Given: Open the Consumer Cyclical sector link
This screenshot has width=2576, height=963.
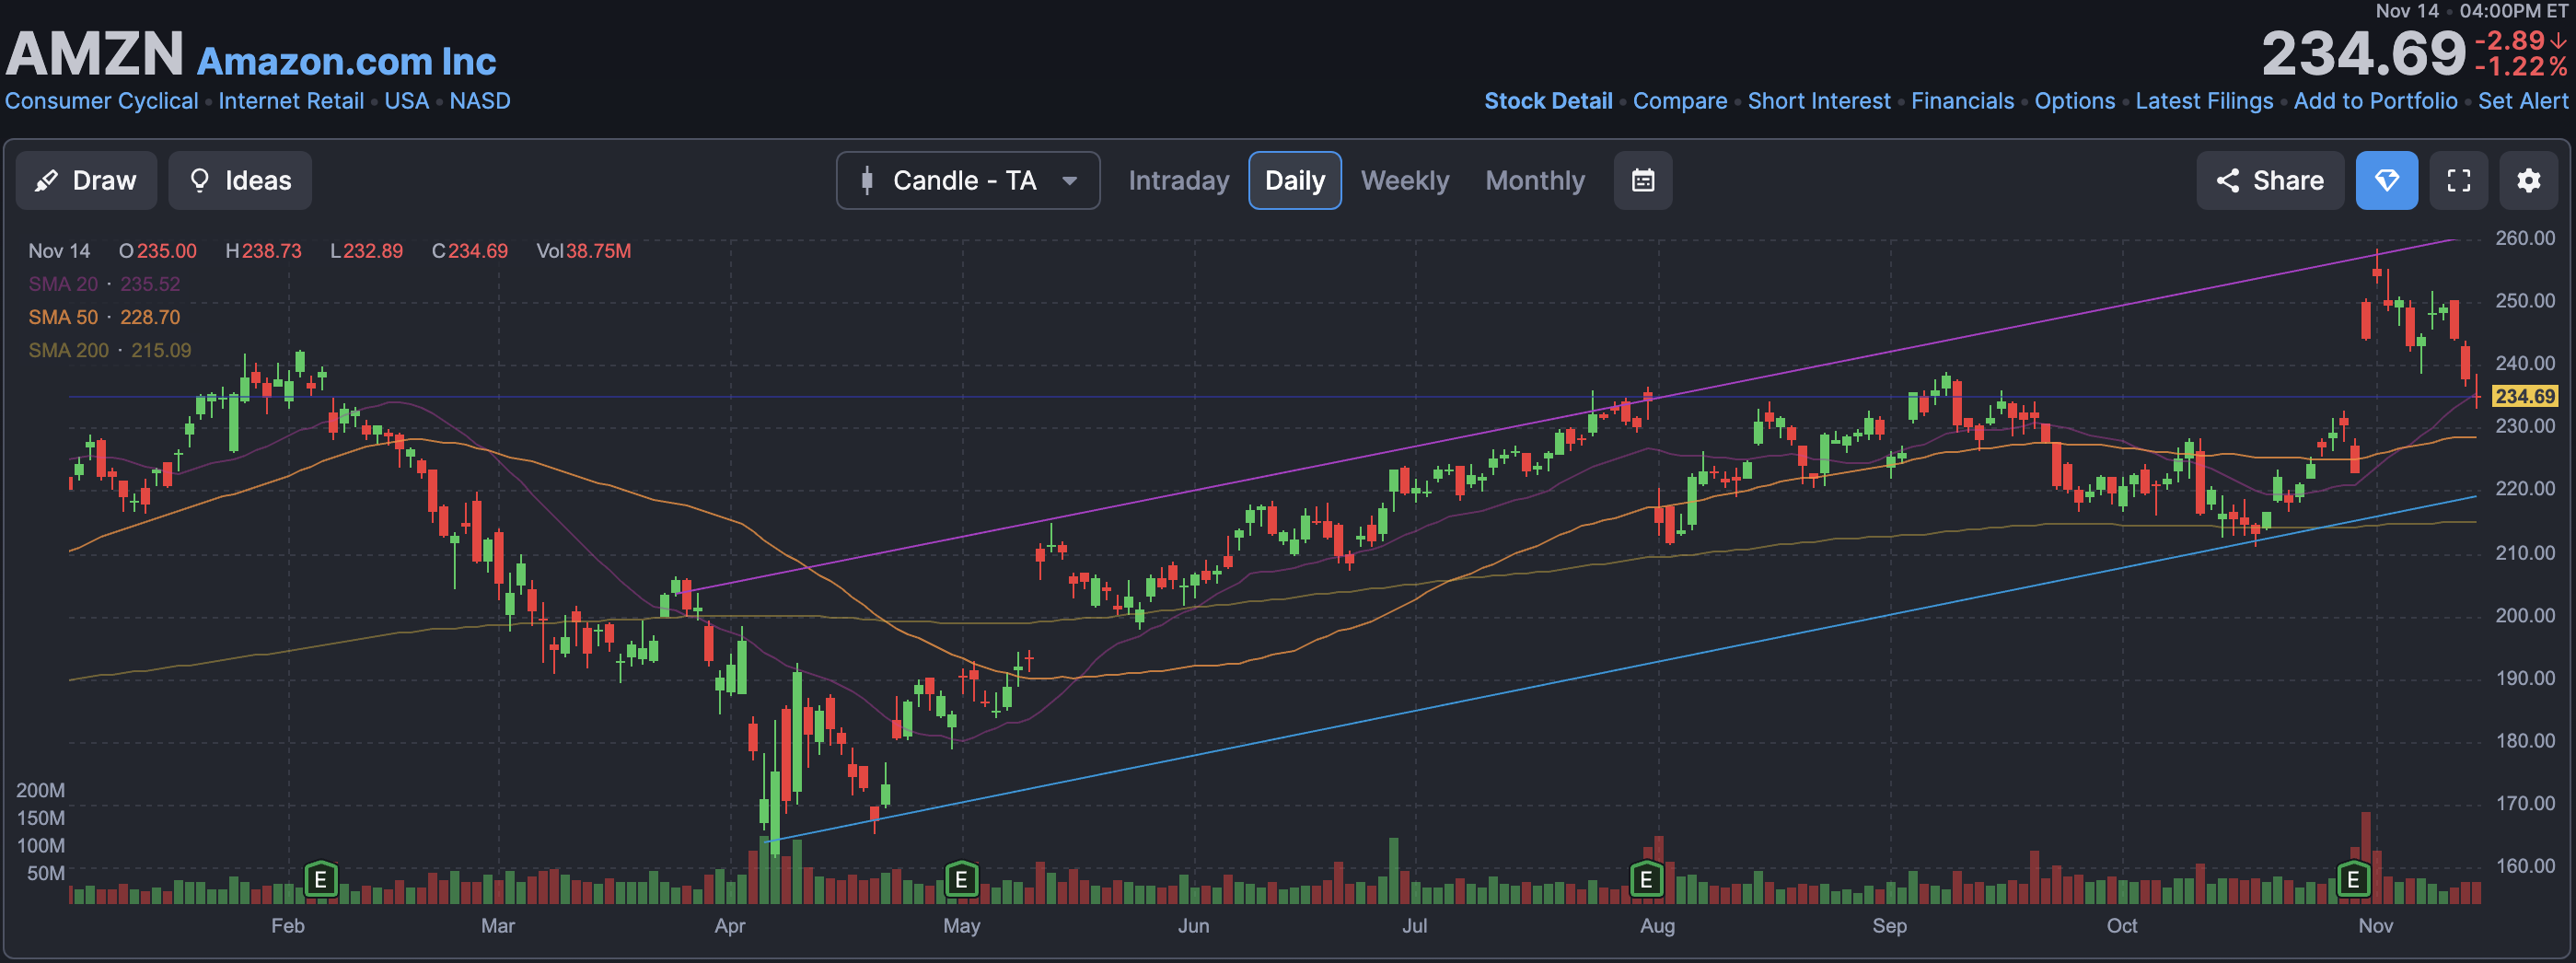Looking at the screenshot, I should tap(101, 101).
